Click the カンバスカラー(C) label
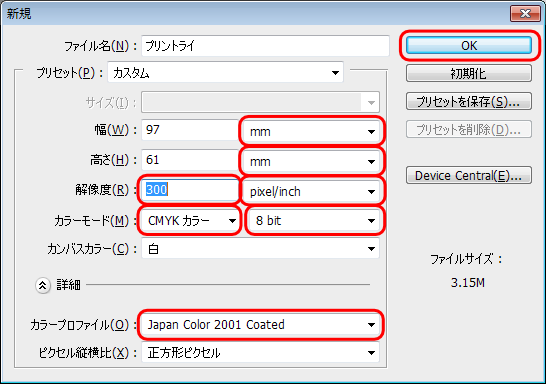Image resolution: width=546 pixels, height=384 pixels. click(92, 249)
